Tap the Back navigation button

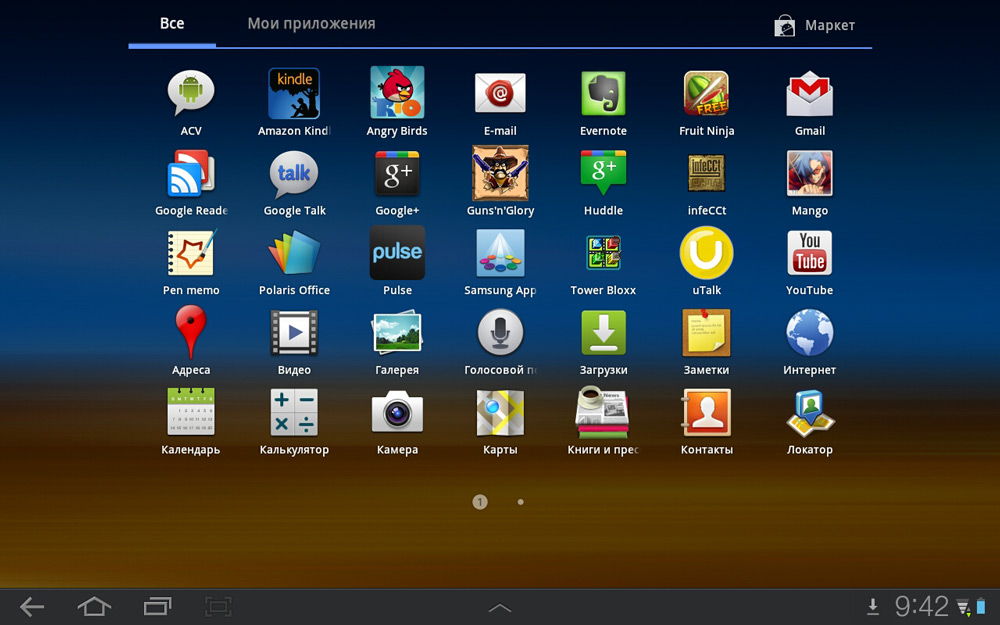click(x=31, y=607)
